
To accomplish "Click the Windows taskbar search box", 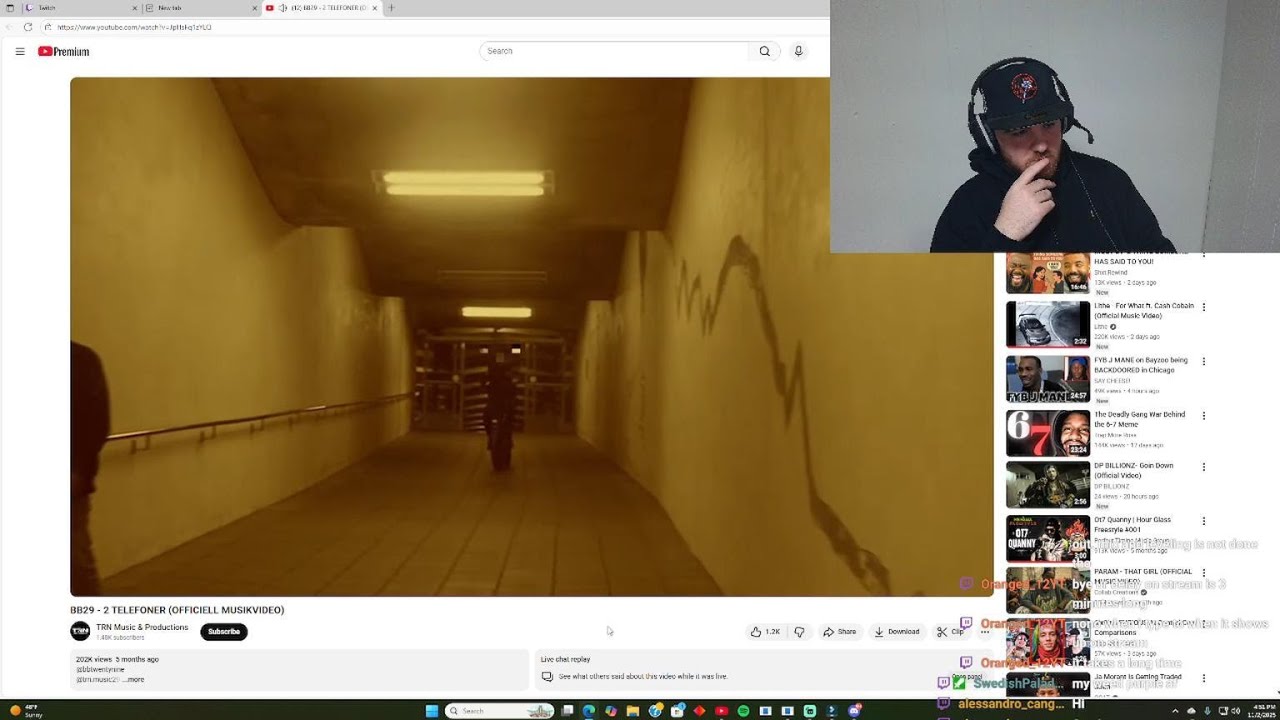I will (500, 711).
